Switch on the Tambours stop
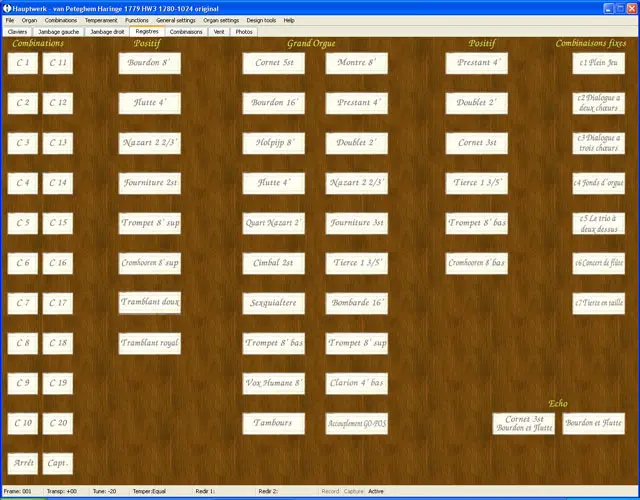This screenshot has width=640, height=500. tap(273, 423)
